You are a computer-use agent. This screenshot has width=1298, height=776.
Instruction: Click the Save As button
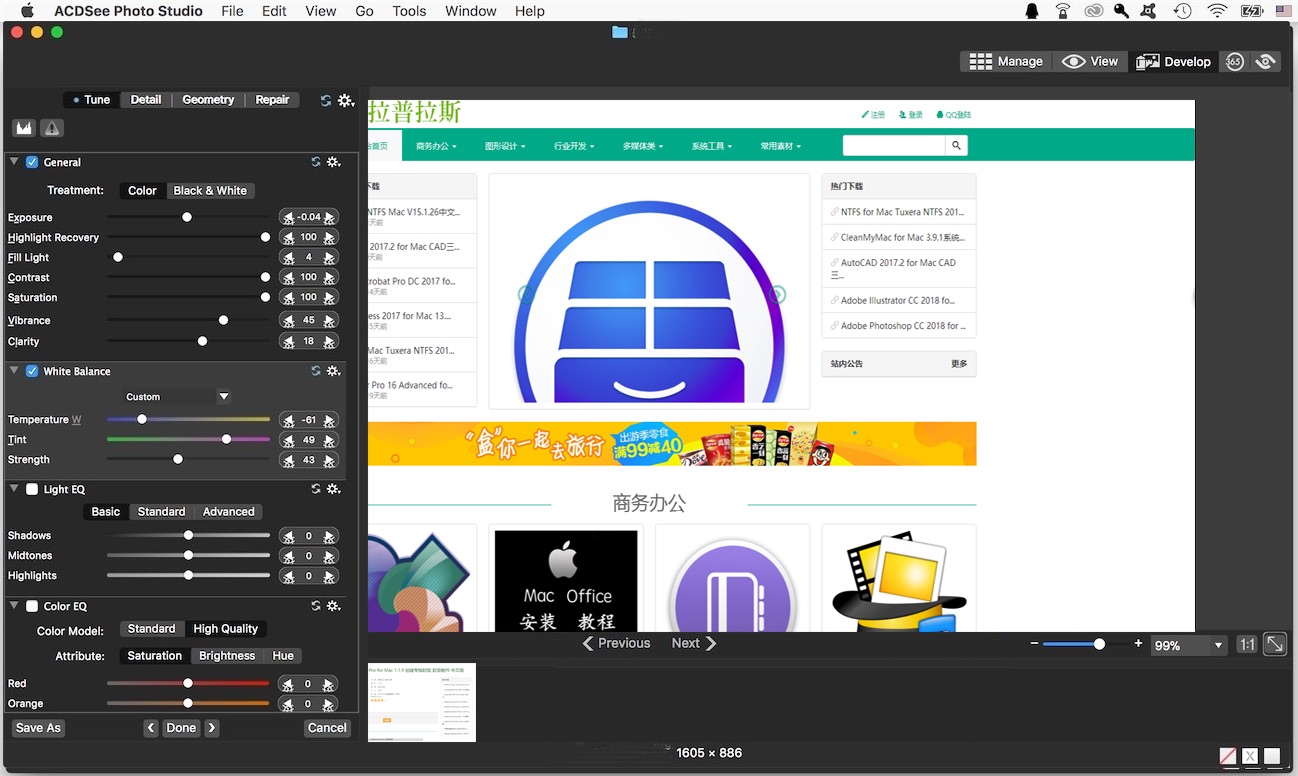click(x=39, y=728)
